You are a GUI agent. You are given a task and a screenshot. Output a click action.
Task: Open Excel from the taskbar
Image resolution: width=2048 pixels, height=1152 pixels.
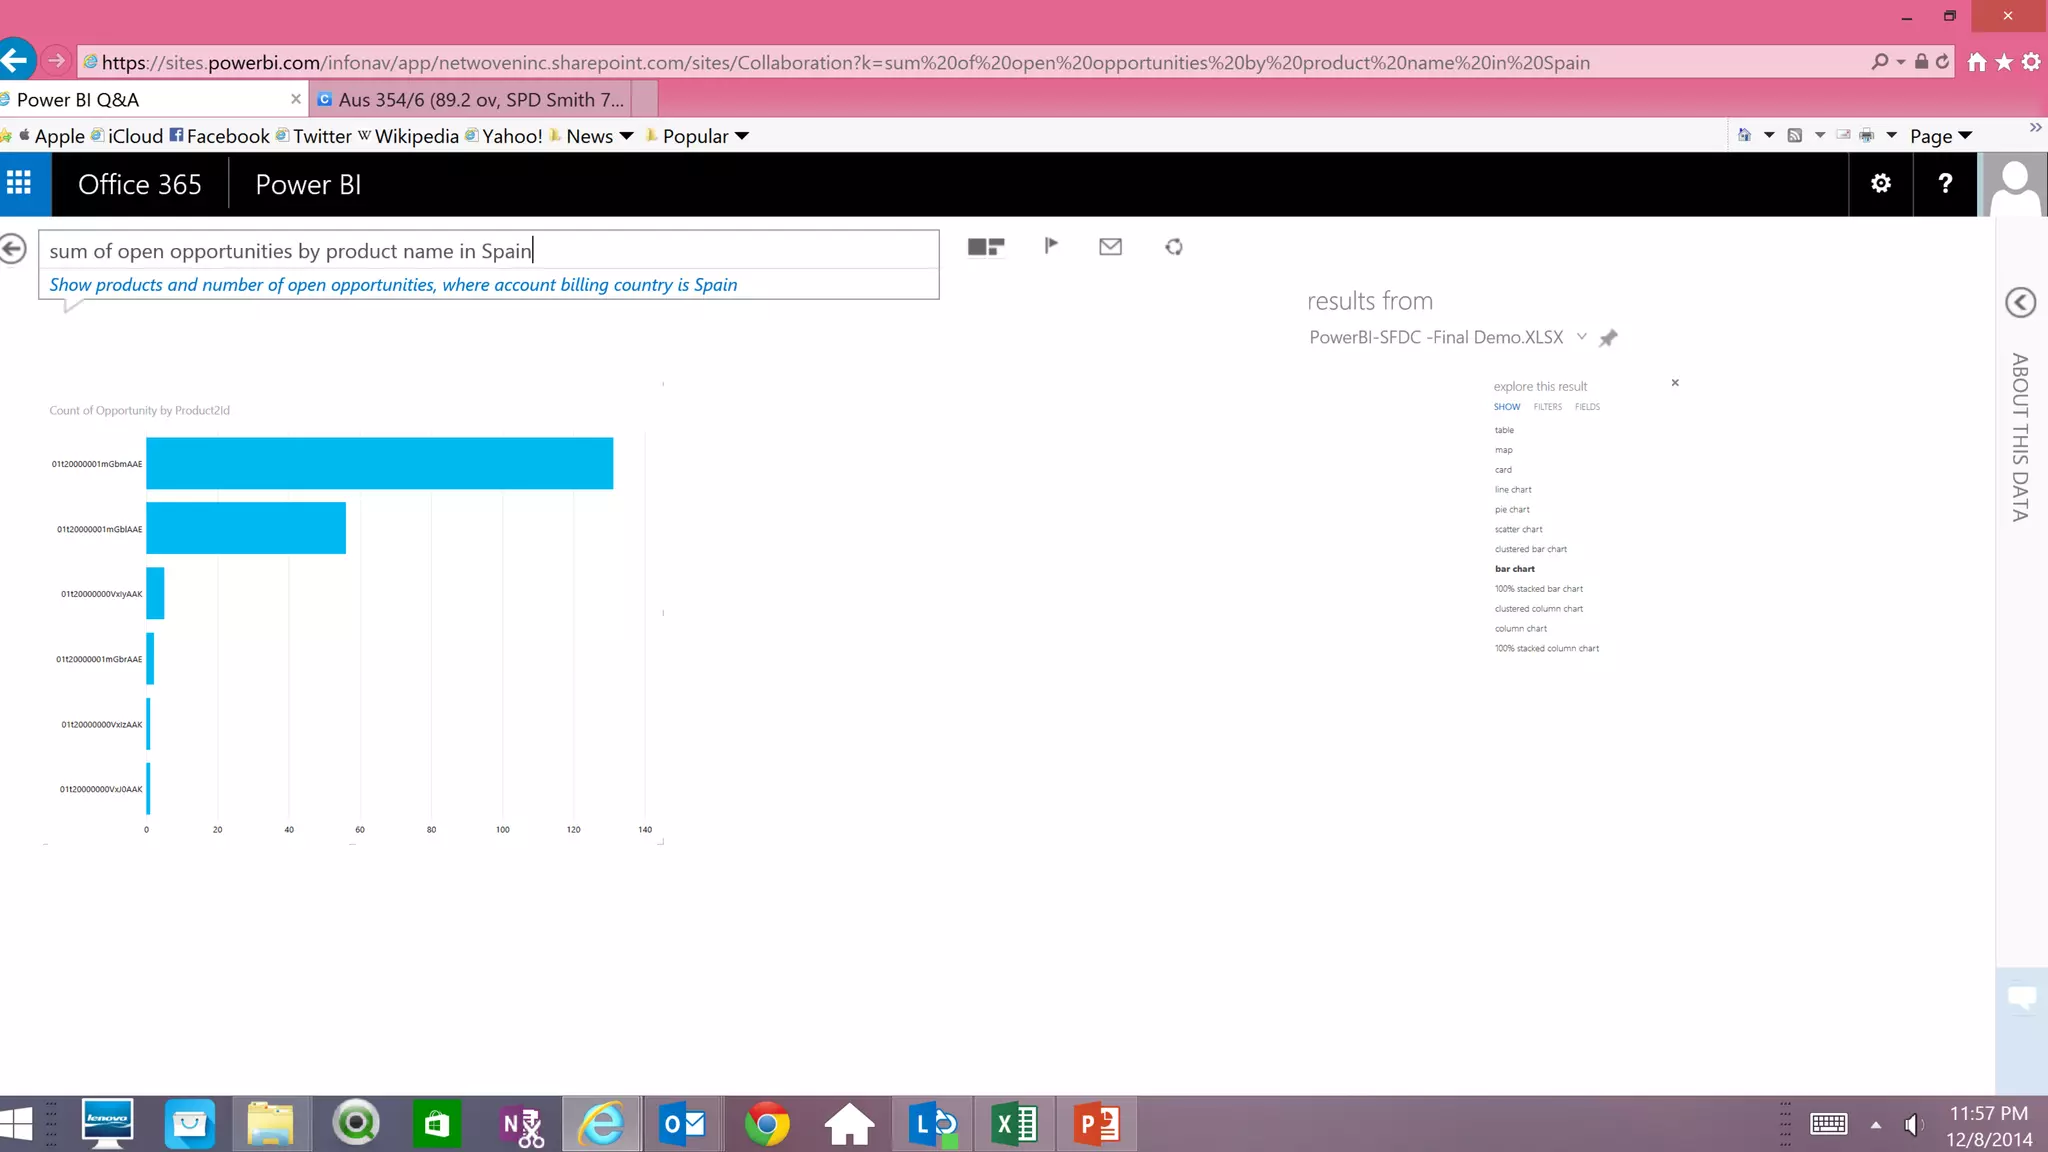click(1014, 1124)
